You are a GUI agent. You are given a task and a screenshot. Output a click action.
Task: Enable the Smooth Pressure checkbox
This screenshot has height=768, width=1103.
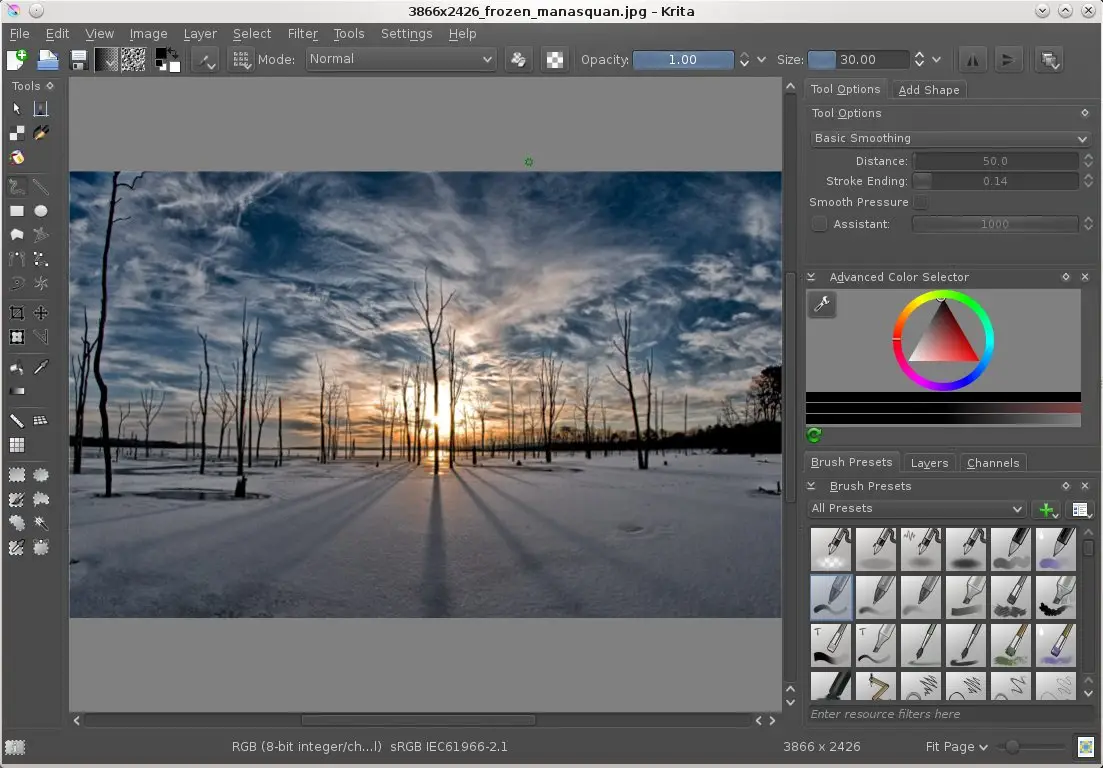click(921, 203)
